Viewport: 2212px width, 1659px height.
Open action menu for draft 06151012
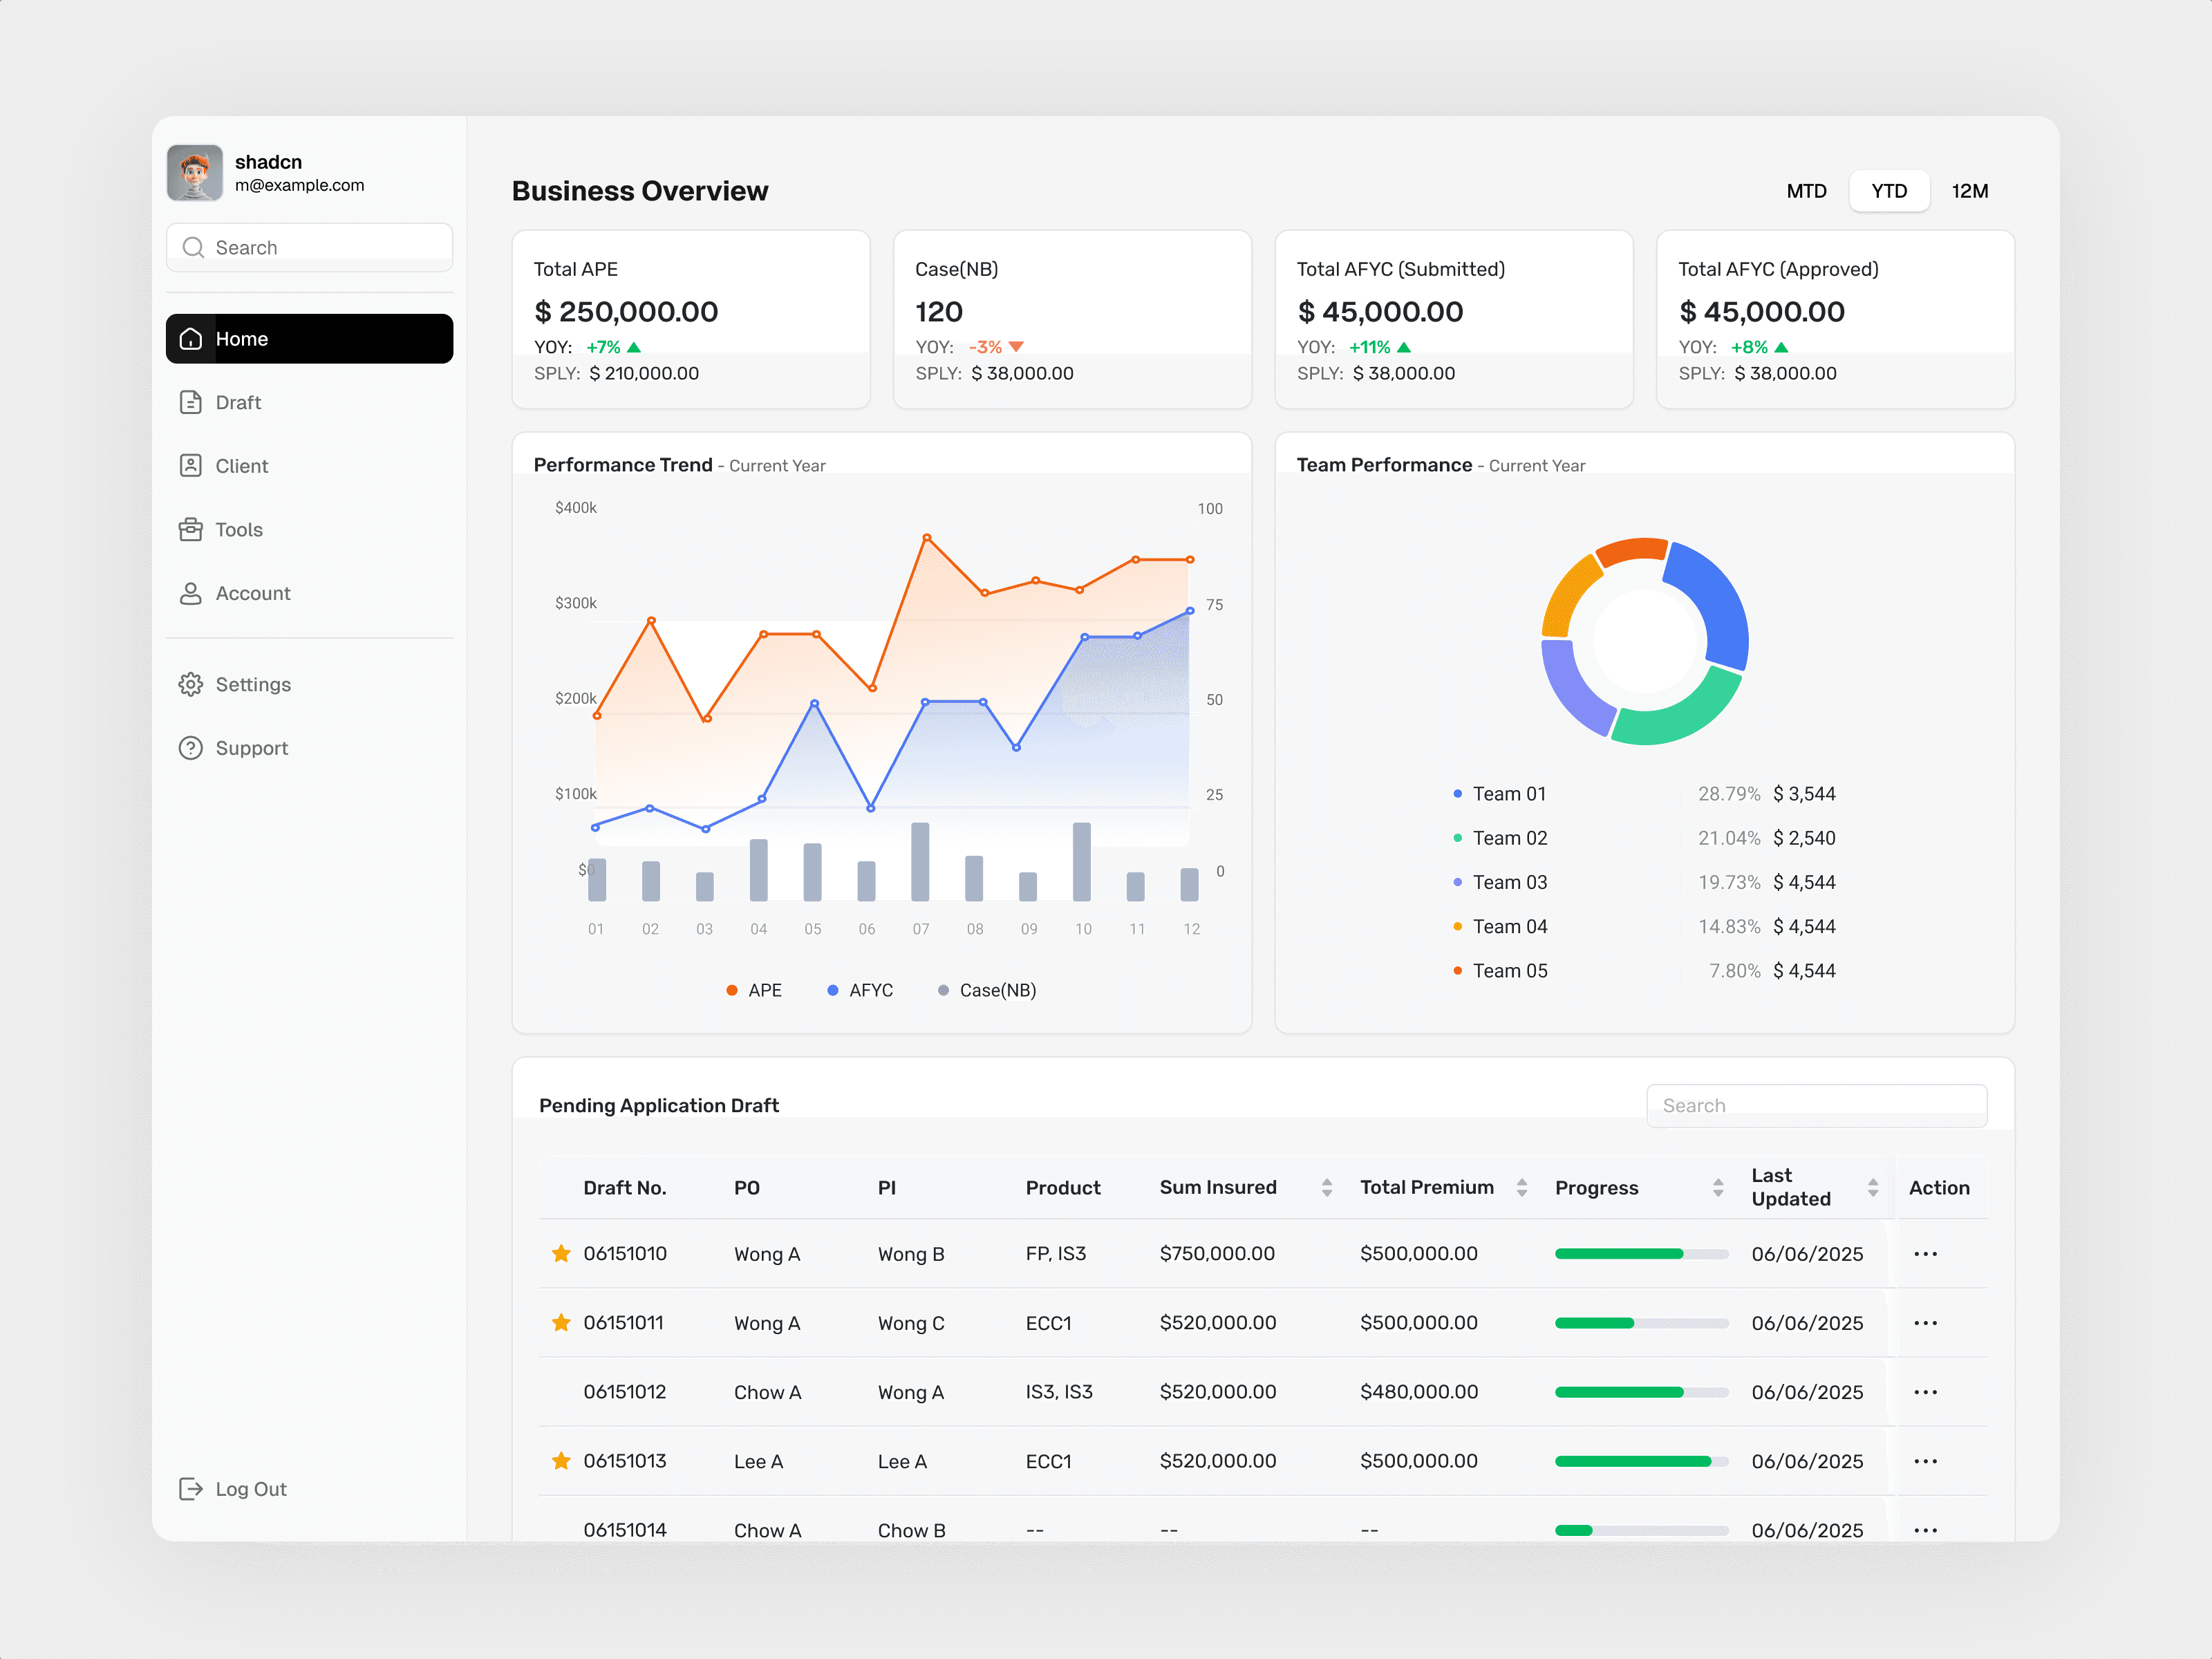click(x=1925, y=1392)
